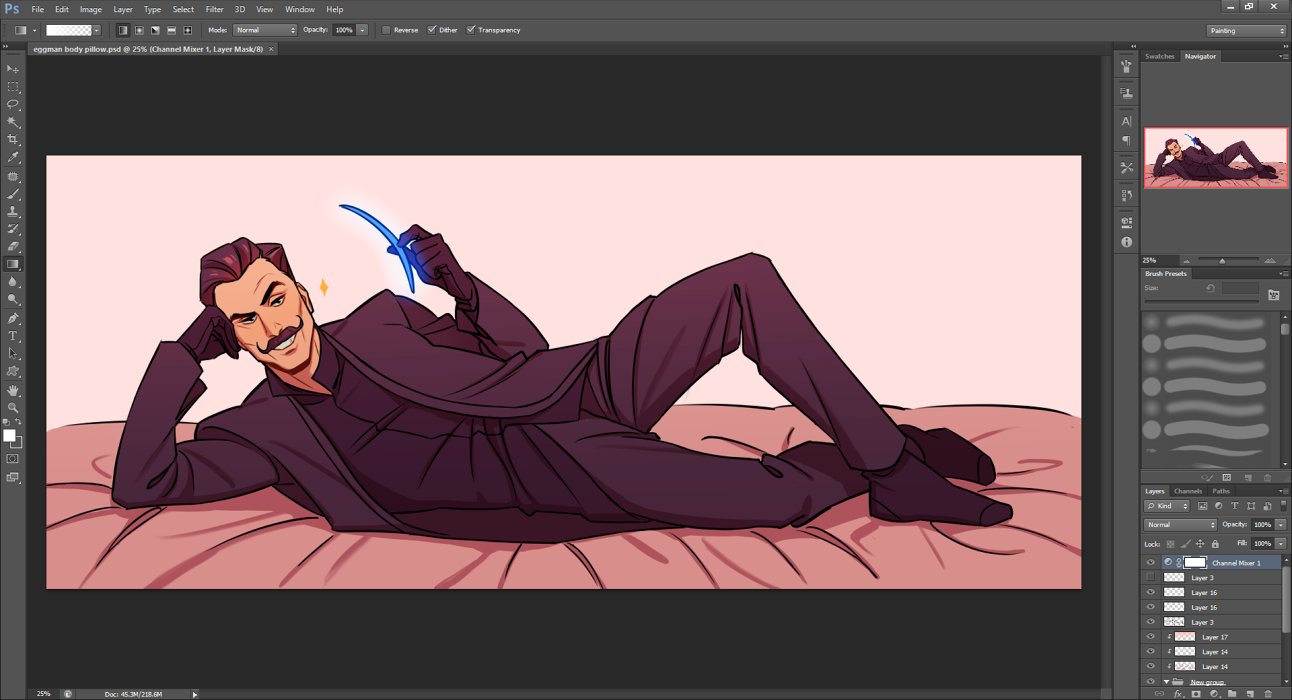Open the Gradient tool preset picker arrow

tap(35, 30)
